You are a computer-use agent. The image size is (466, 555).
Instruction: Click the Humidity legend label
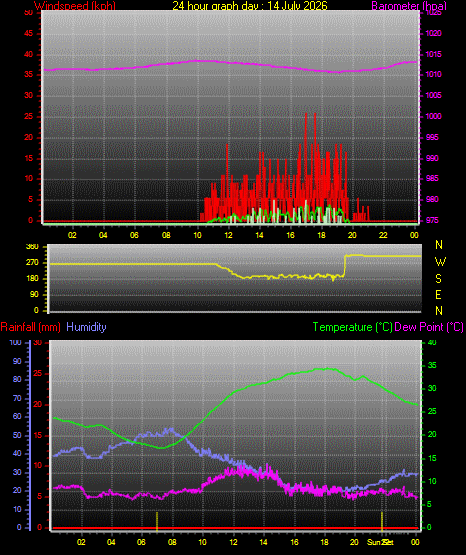[86, 327]
